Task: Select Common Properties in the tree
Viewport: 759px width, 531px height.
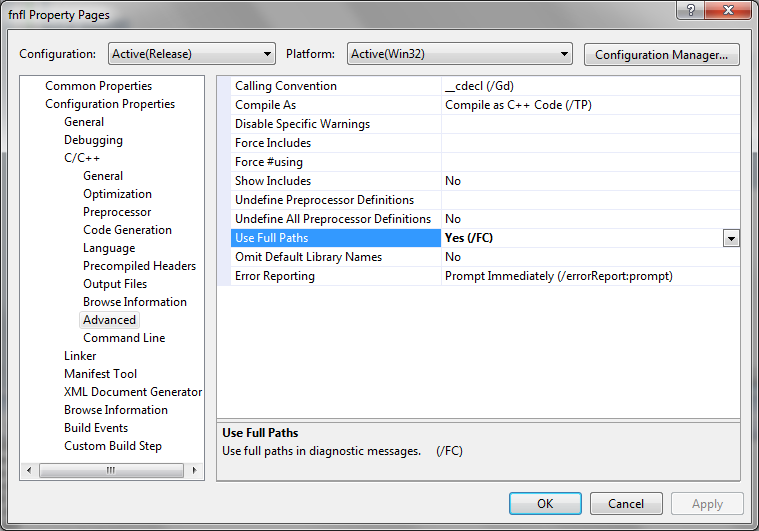Action: pos(98,86)
